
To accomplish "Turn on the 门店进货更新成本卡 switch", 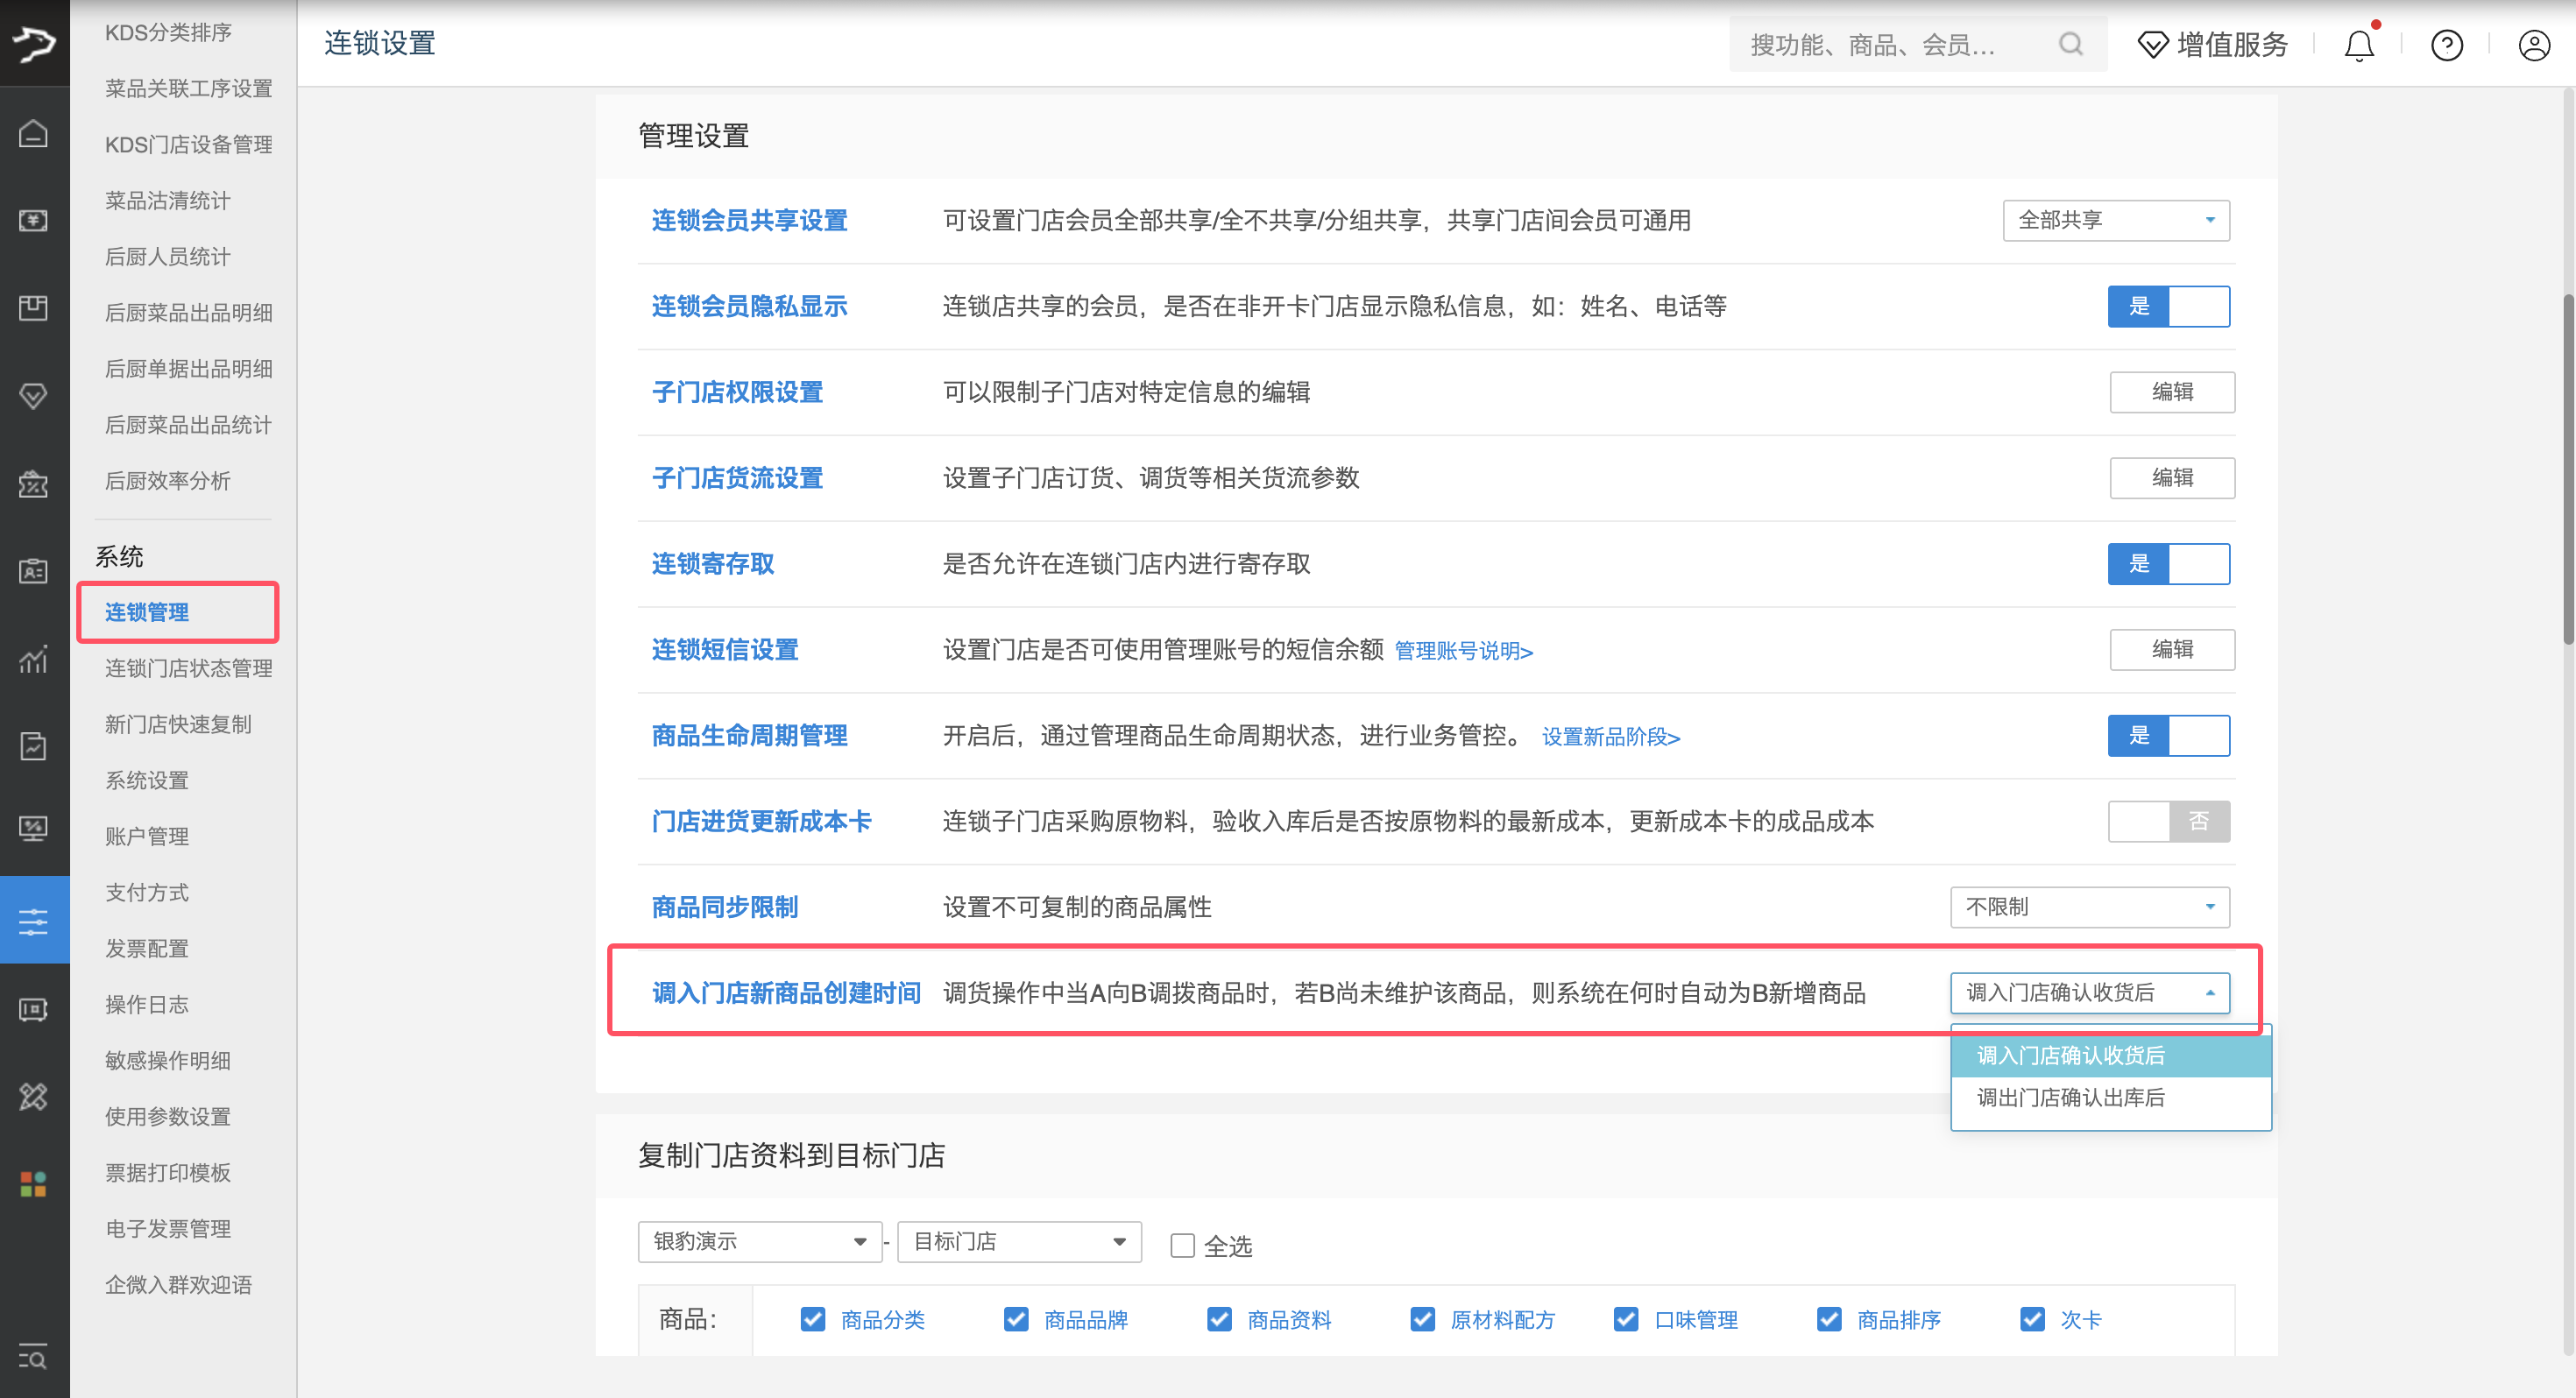I will 2169,821.
